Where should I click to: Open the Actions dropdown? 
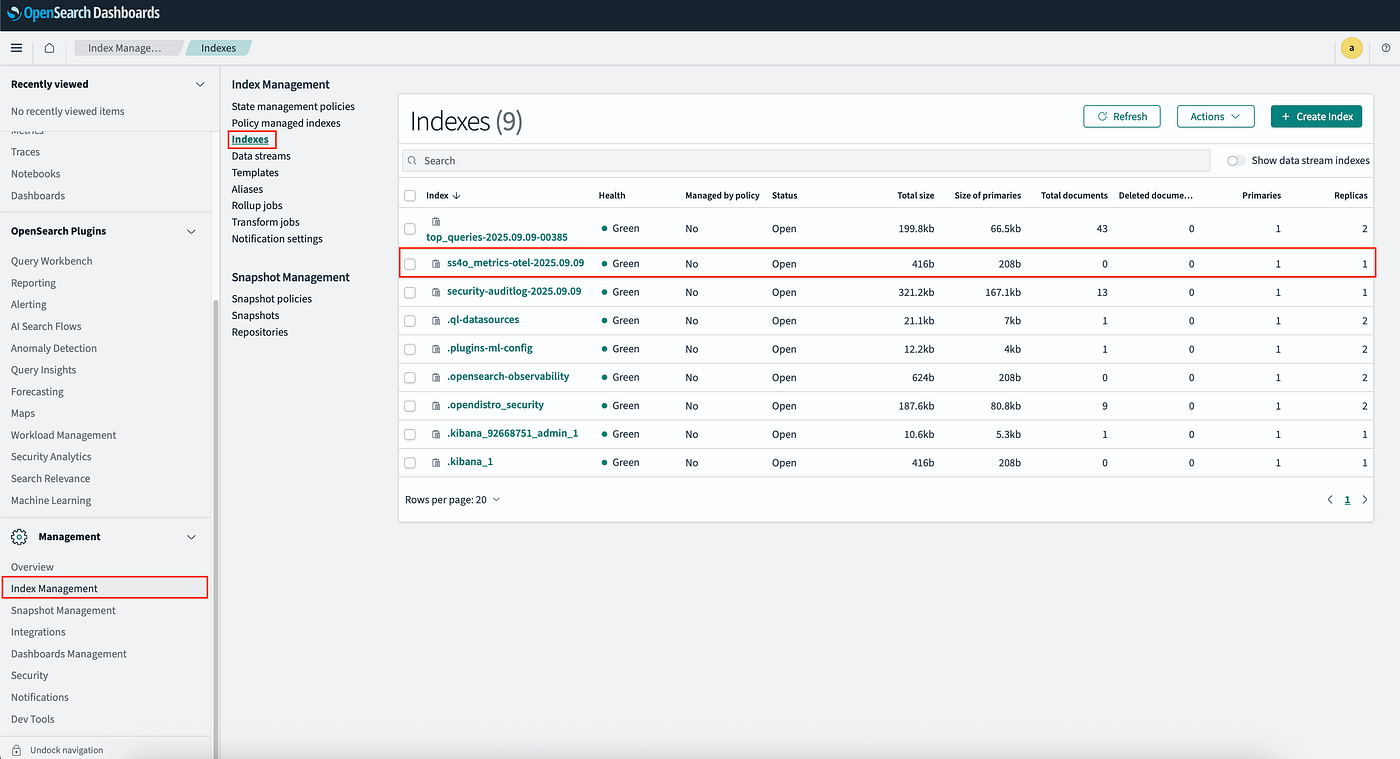pos(1215,116)
